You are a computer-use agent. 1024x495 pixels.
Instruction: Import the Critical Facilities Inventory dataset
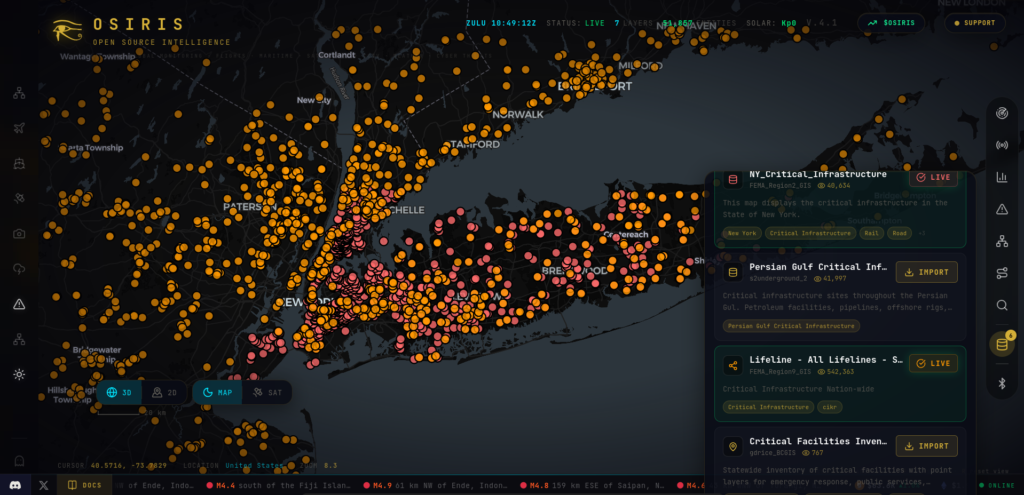927,446
